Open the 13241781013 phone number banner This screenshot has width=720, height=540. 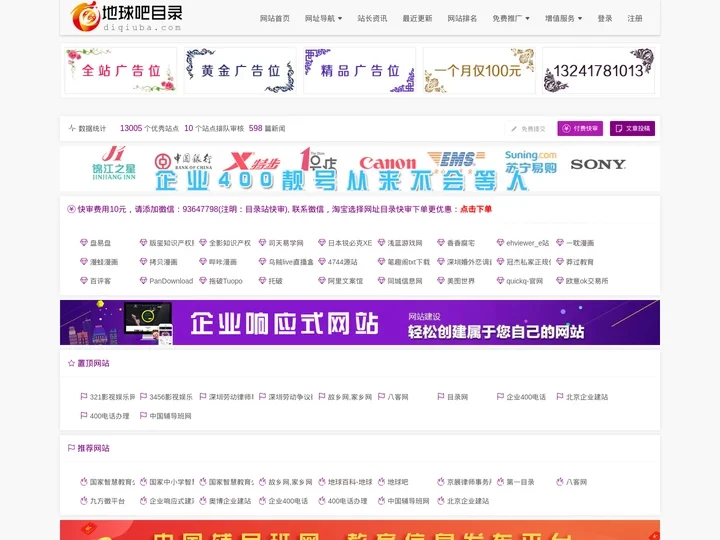point(598,70)
